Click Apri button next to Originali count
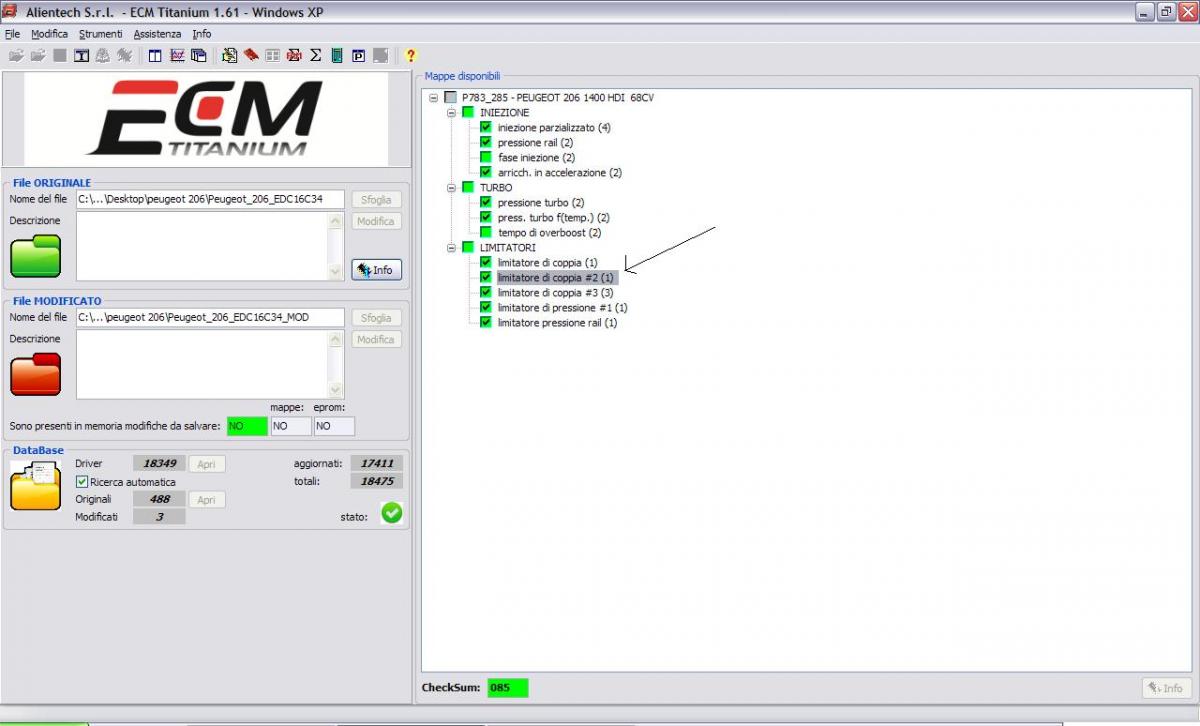The image size is (1200, 726). 206,500
